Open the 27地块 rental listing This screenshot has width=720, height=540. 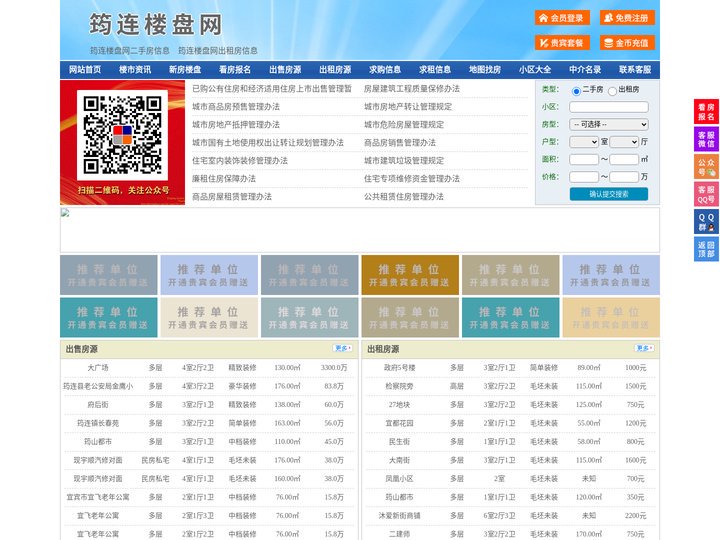399,405
